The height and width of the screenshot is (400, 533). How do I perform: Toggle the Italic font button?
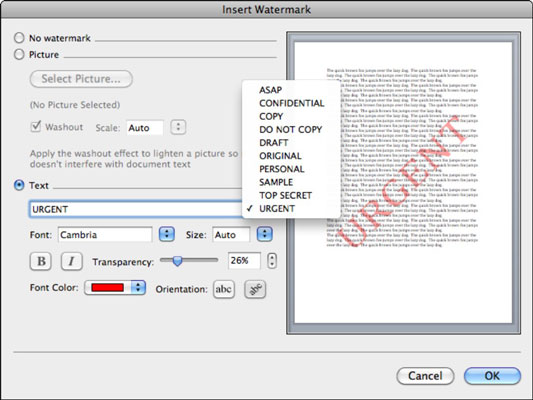(x=71, y=261)
